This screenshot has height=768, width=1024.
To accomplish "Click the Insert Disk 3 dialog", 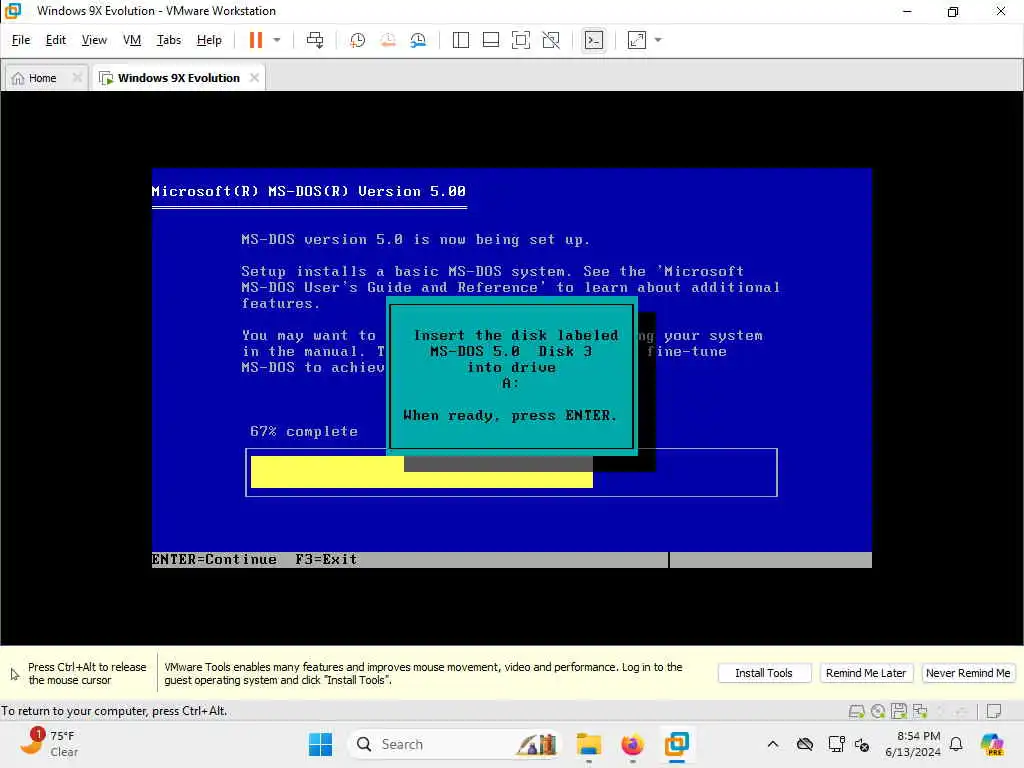I will (x=511, y=376).
